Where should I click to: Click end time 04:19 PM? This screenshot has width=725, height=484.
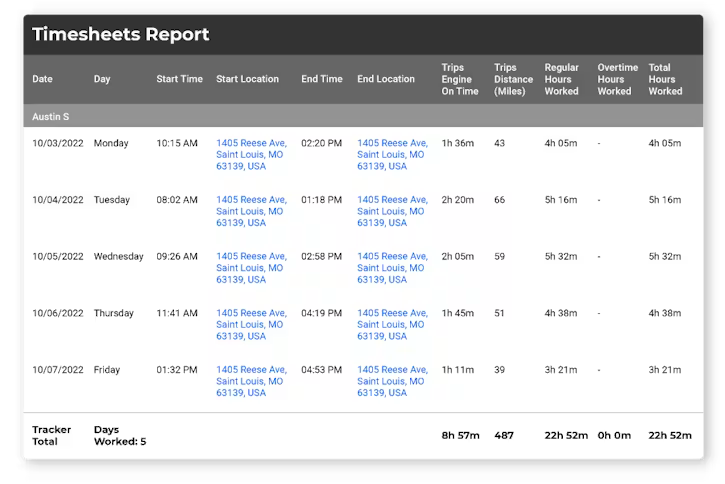pyautogui.click(x=321, y=313)
